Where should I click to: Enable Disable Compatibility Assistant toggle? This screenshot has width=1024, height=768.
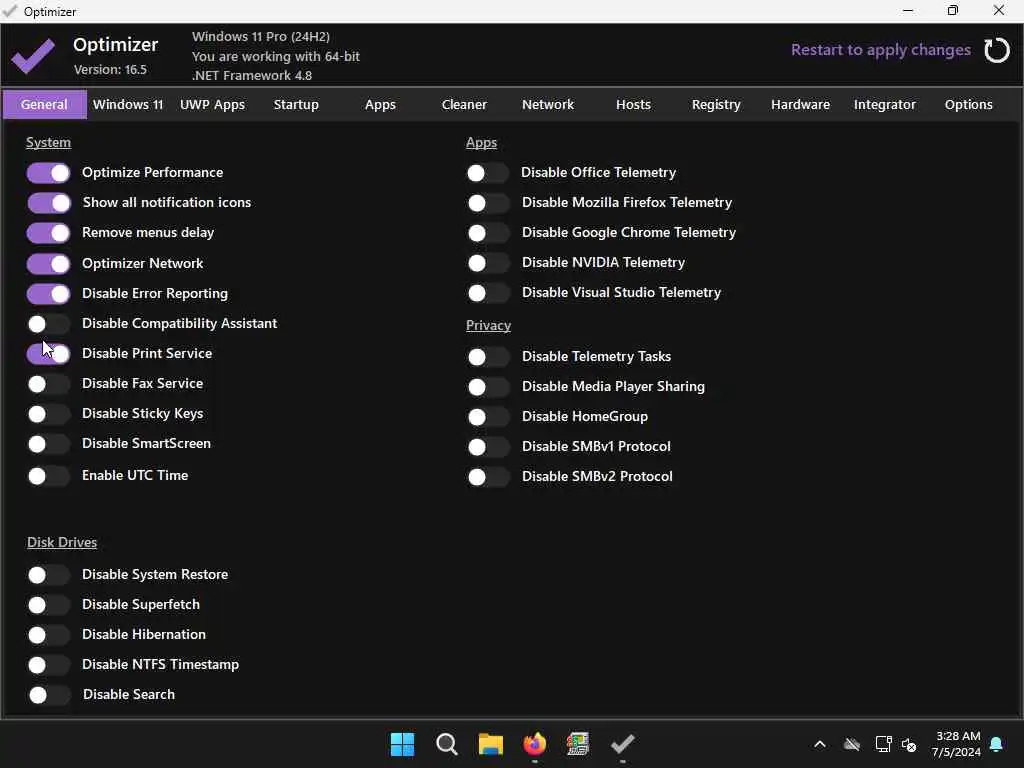tap(48, 324)
